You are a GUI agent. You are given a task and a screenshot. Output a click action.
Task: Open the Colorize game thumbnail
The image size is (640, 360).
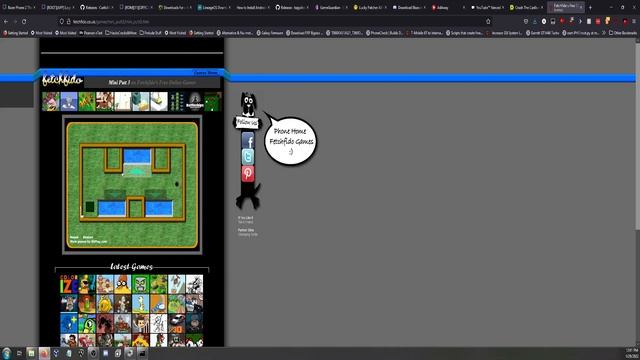pyautogui.click(x=69, y=284)
